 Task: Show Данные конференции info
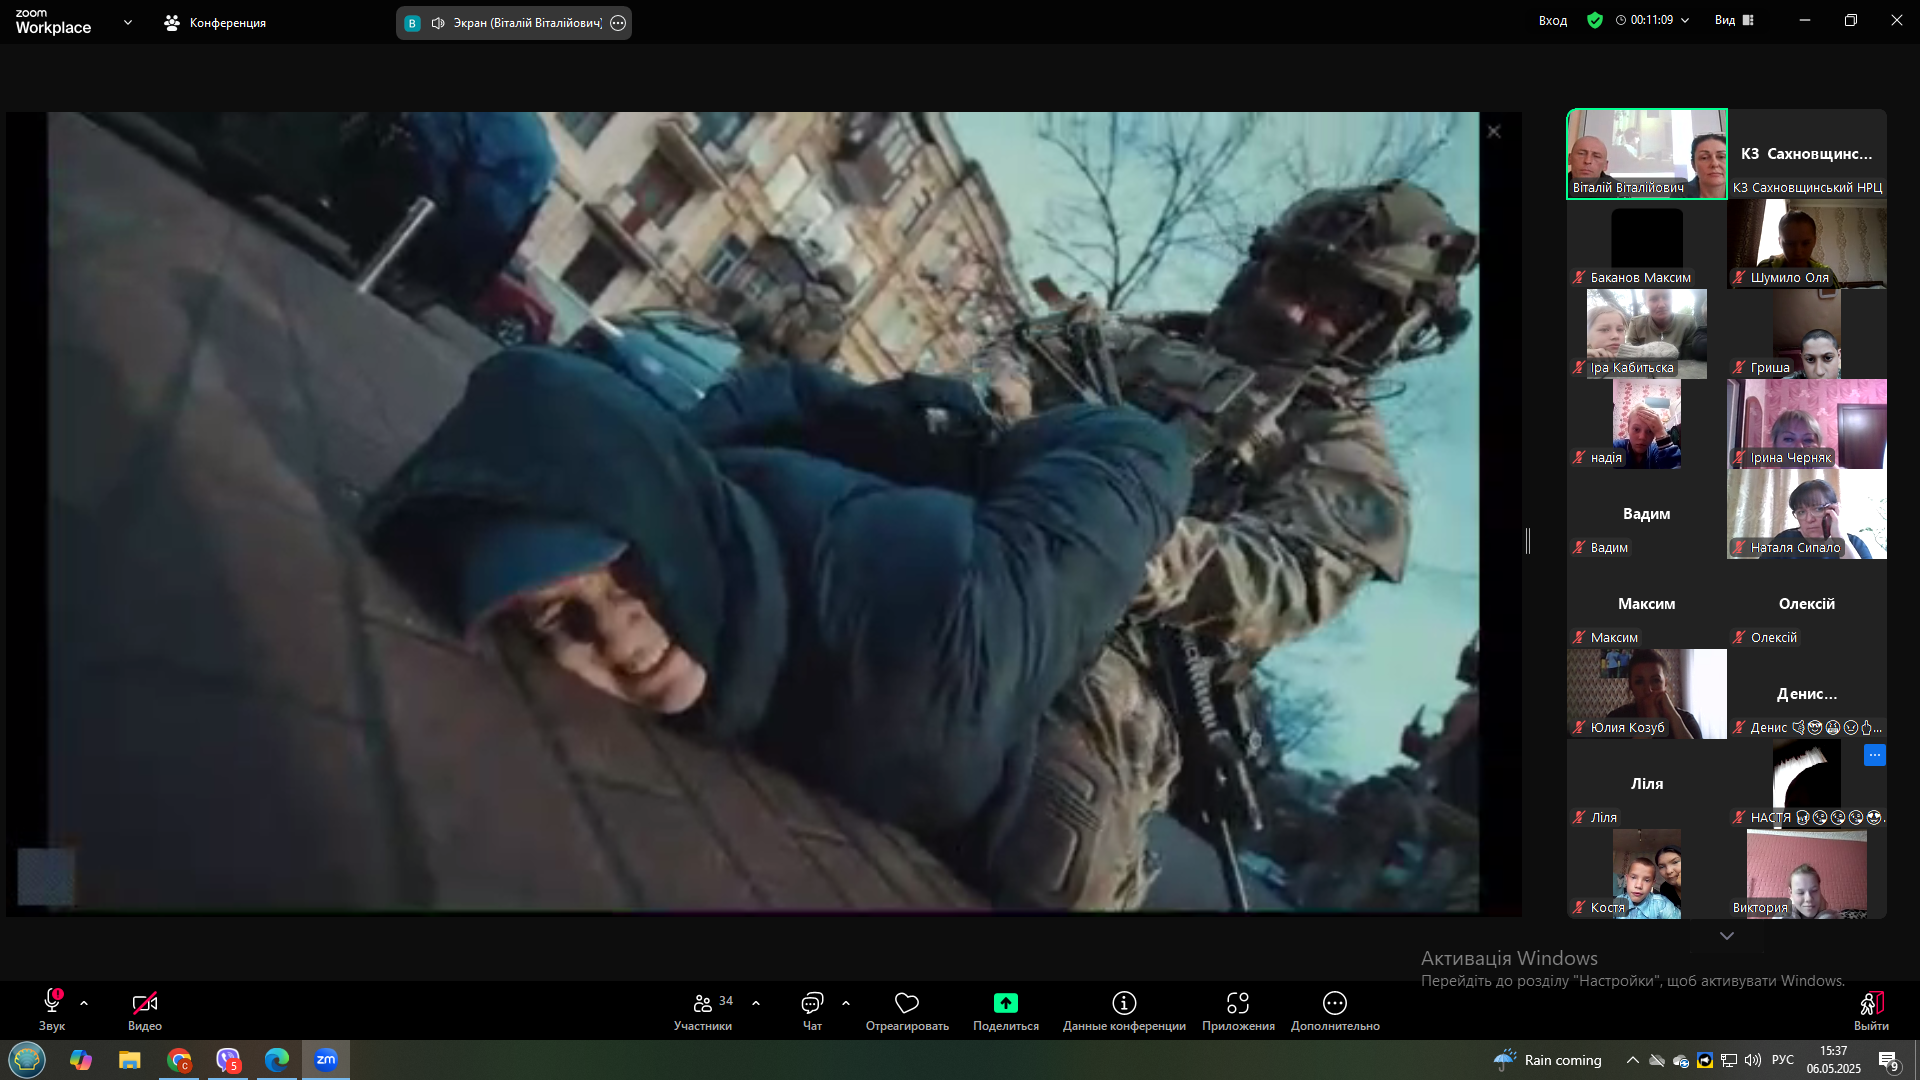point(1124,1010)
